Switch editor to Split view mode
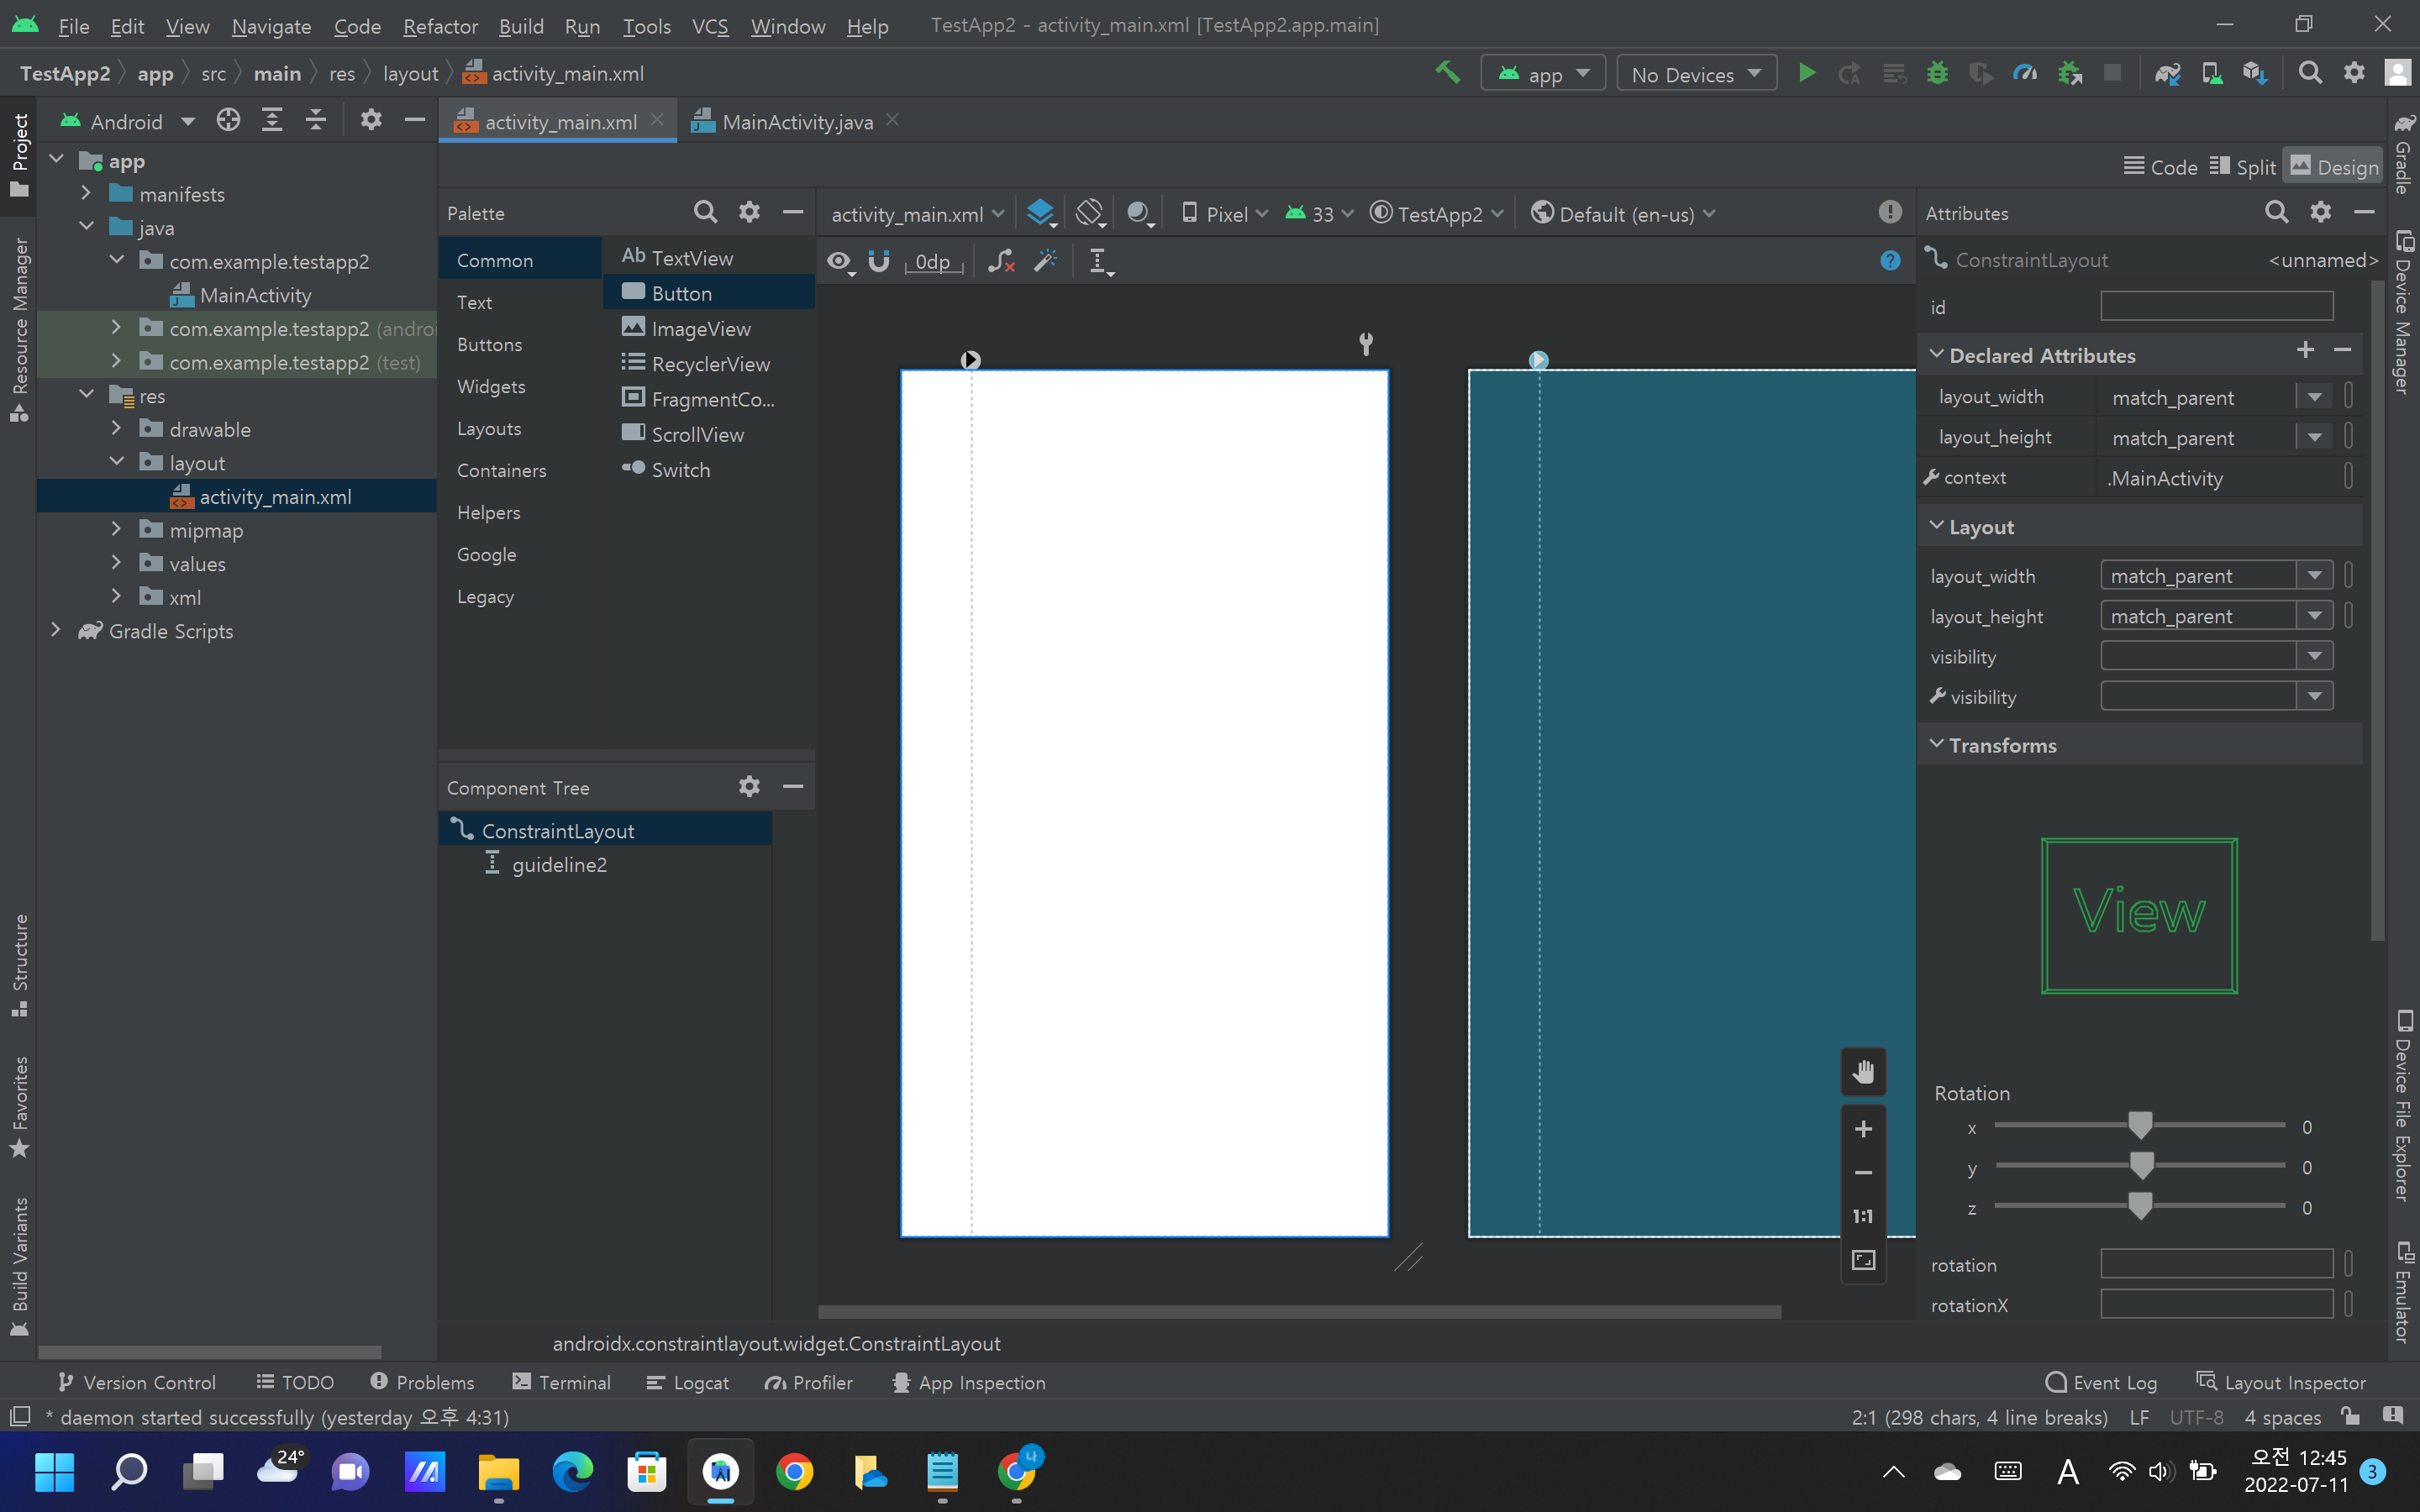The image size is (2420, 1512). [2242, 167]
